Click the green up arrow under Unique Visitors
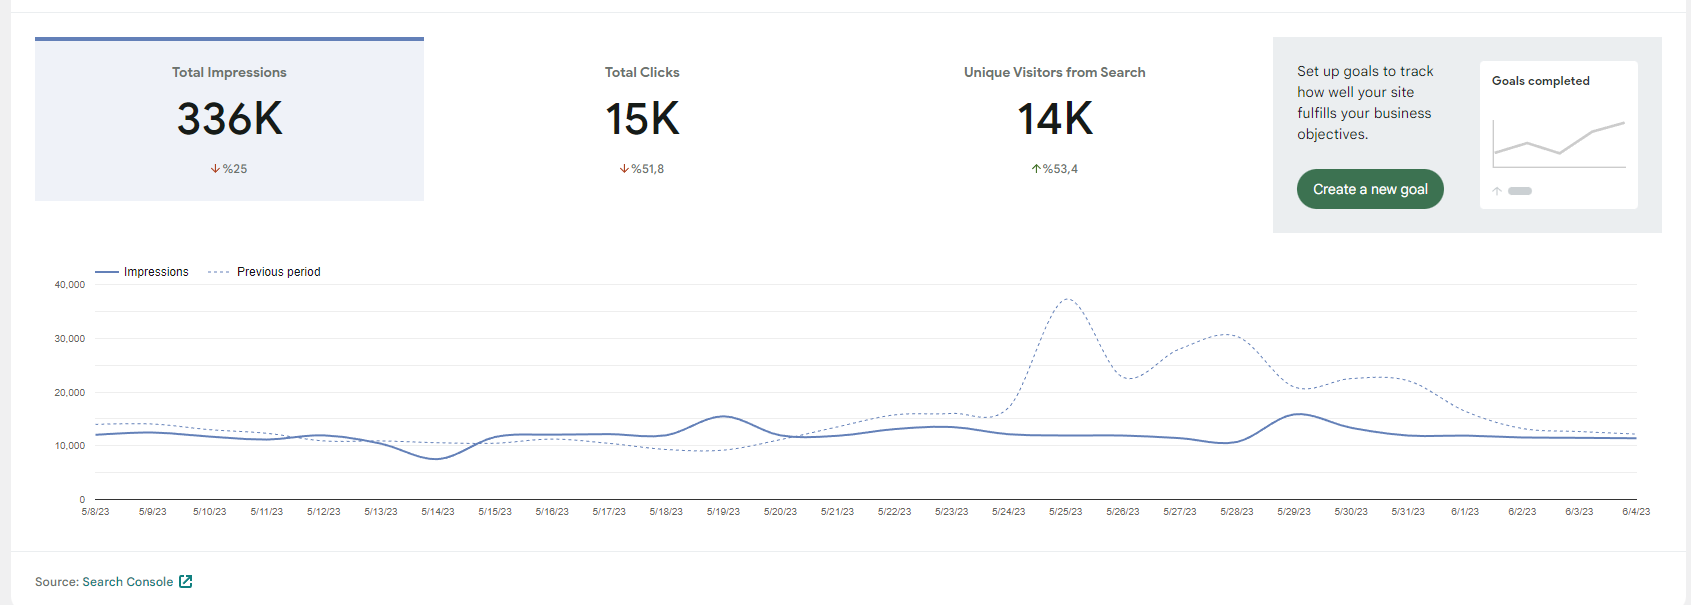Screen dimensions: 1691x605 tap(1036, 169)
